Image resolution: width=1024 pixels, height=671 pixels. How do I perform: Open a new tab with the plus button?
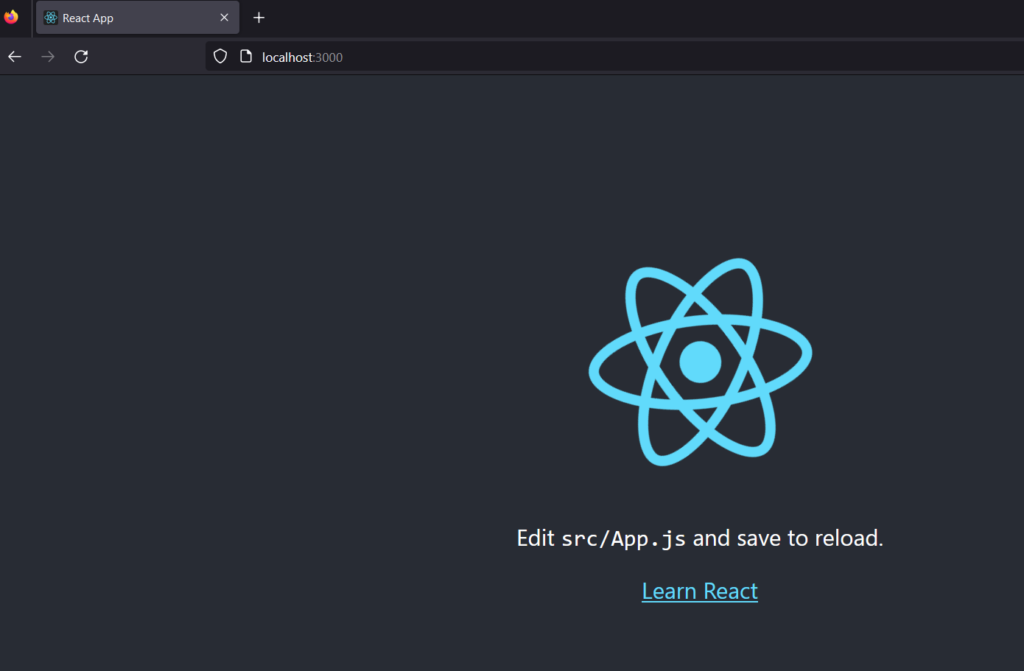258,17
